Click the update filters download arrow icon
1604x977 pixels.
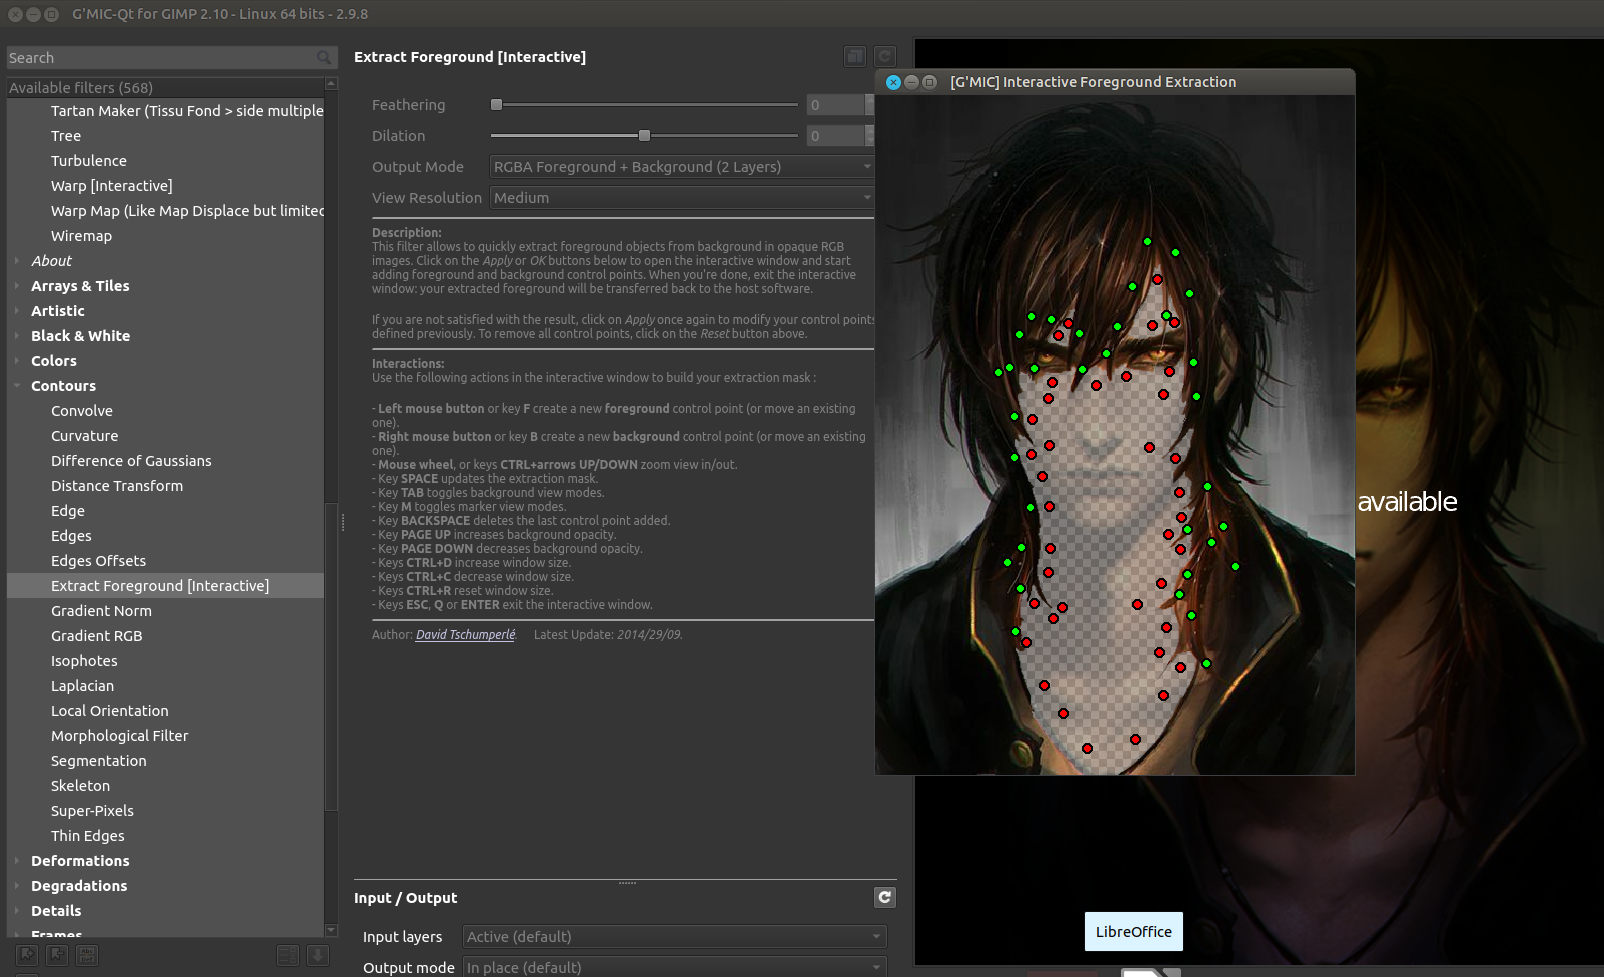317,955
